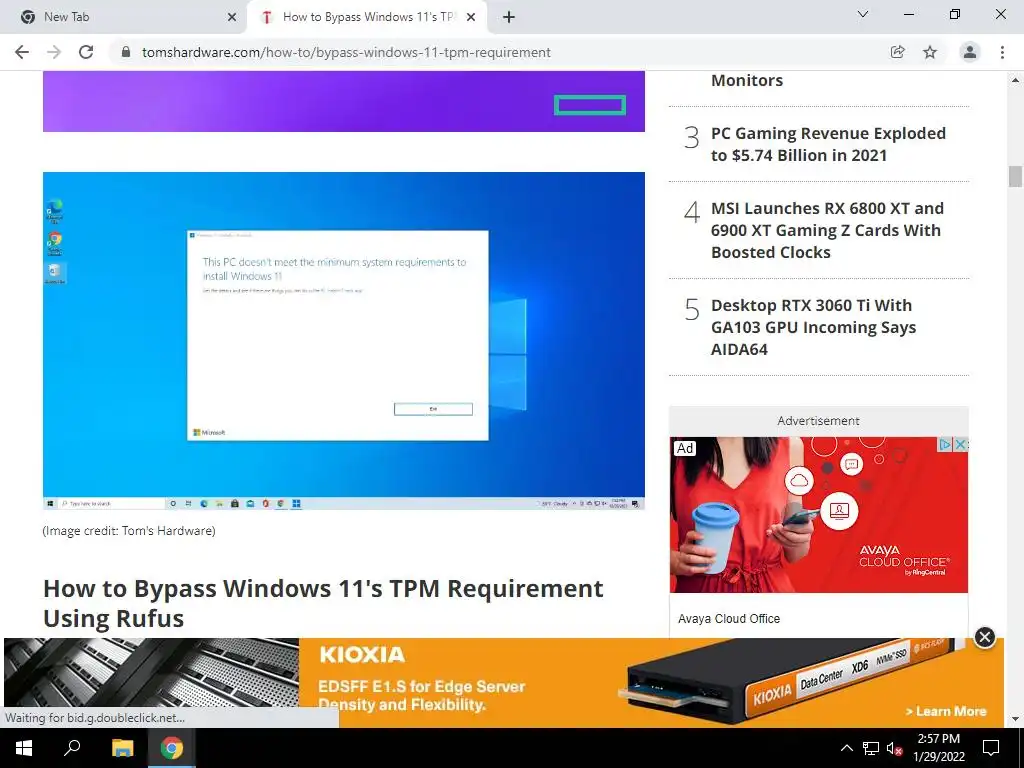Viewport: 1024px width, 768px height.
Task: Open the taskbar clock and date
Action: click(938, 748)
